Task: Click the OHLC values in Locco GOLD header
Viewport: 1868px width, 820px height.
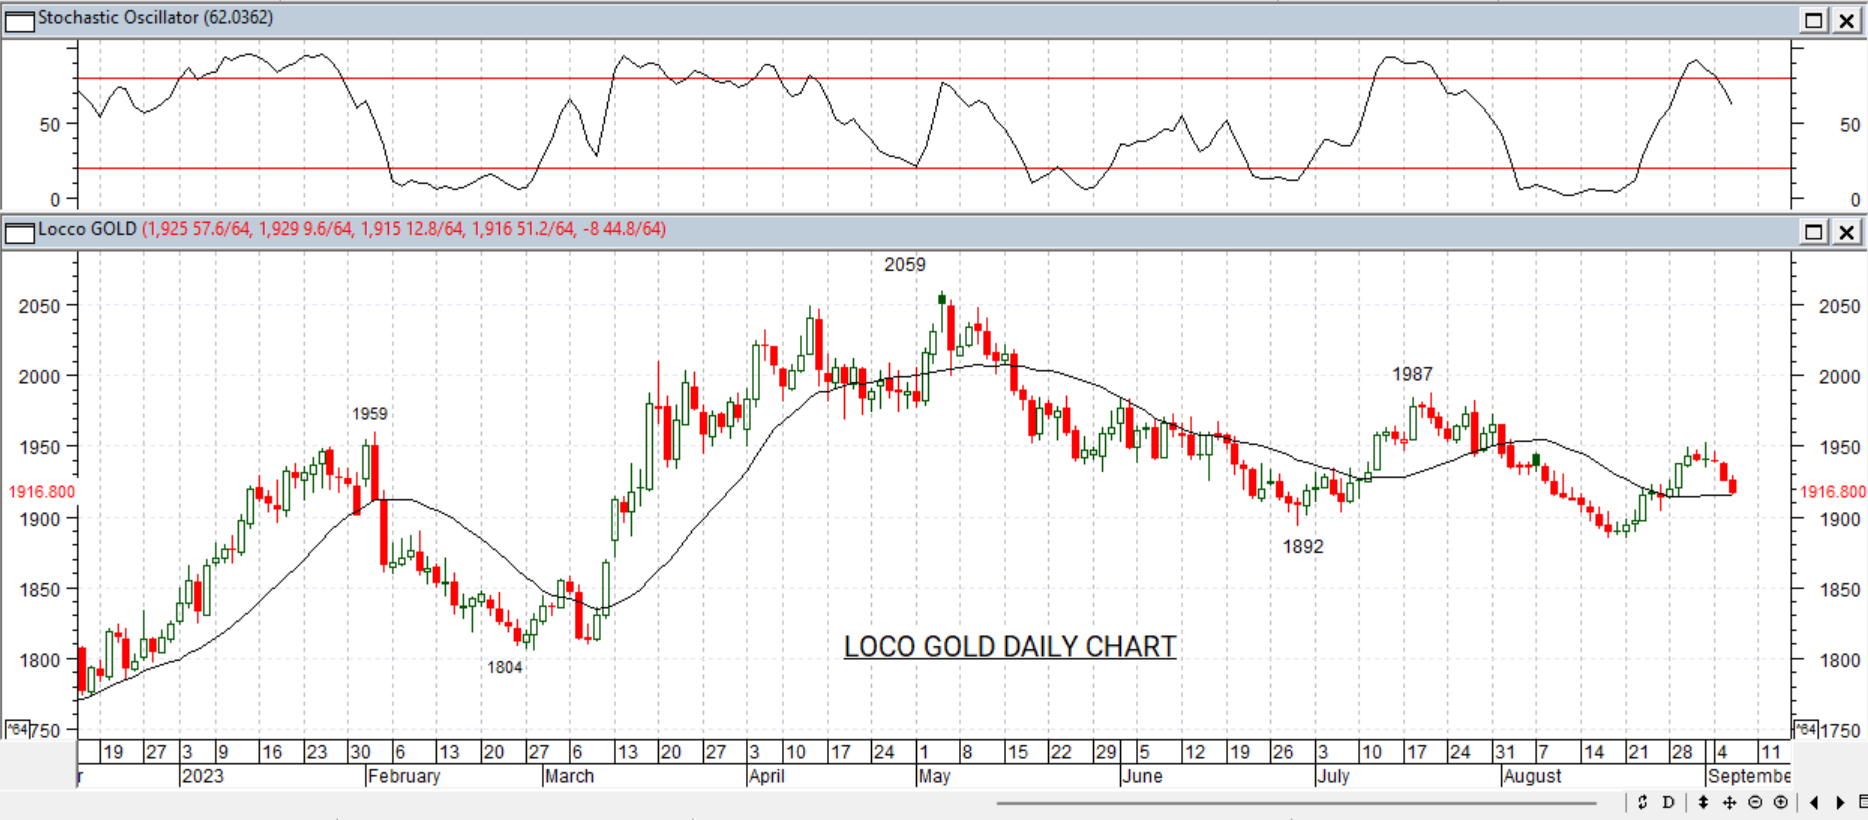Action: pyautogui.click(x=404, y=229)
